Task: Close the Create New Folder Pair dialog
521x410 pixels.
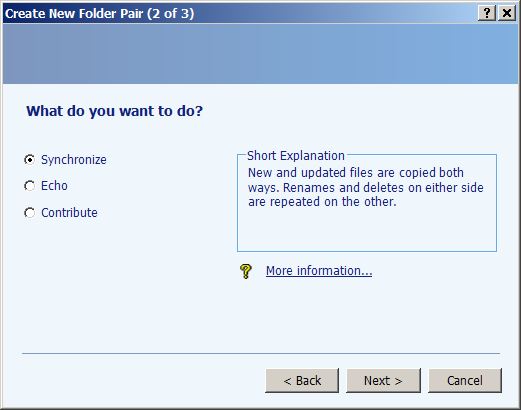Action: pos(507,13)
